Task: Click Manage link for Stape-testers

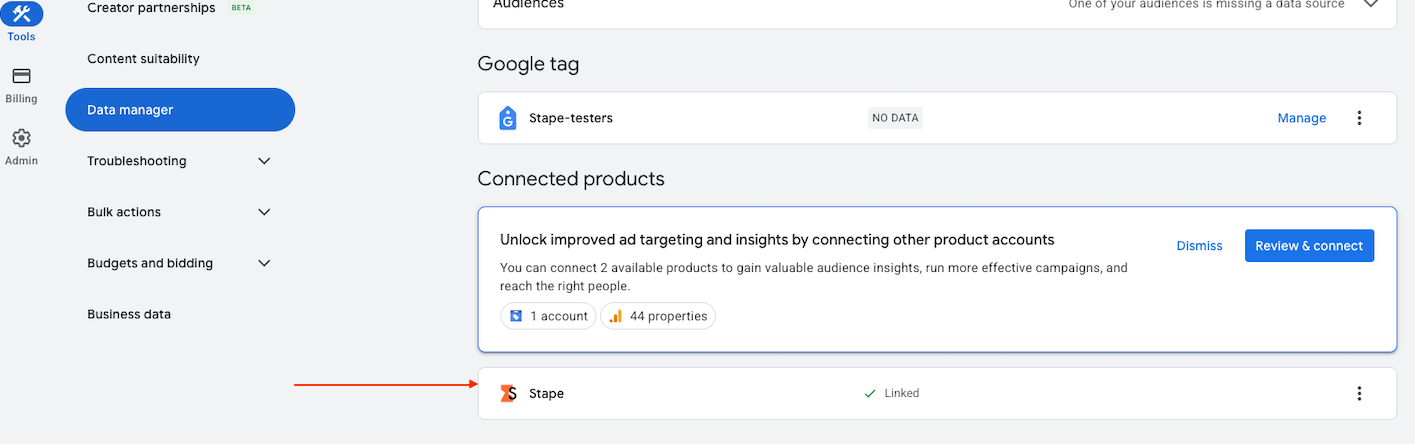Action: tap(1301, 118)
